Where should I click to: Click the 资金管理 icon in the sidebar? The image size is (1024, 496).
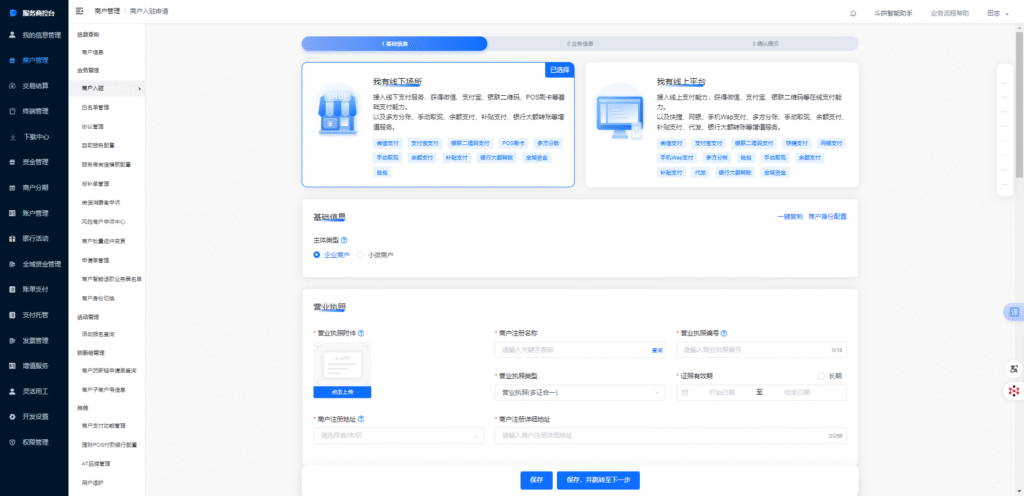[x=12, y=162]
